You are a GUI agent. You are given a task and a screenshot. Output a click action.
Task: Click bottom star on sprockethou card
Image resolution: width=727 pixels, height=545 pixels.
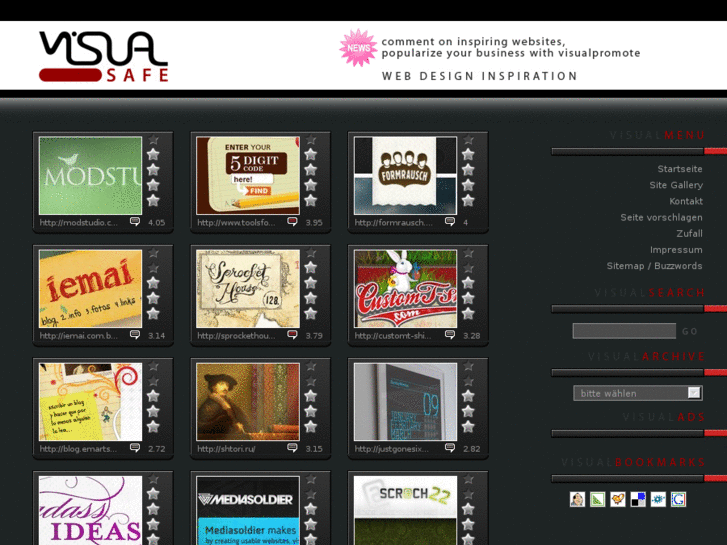pyautogui.click(x=311, y=314)
